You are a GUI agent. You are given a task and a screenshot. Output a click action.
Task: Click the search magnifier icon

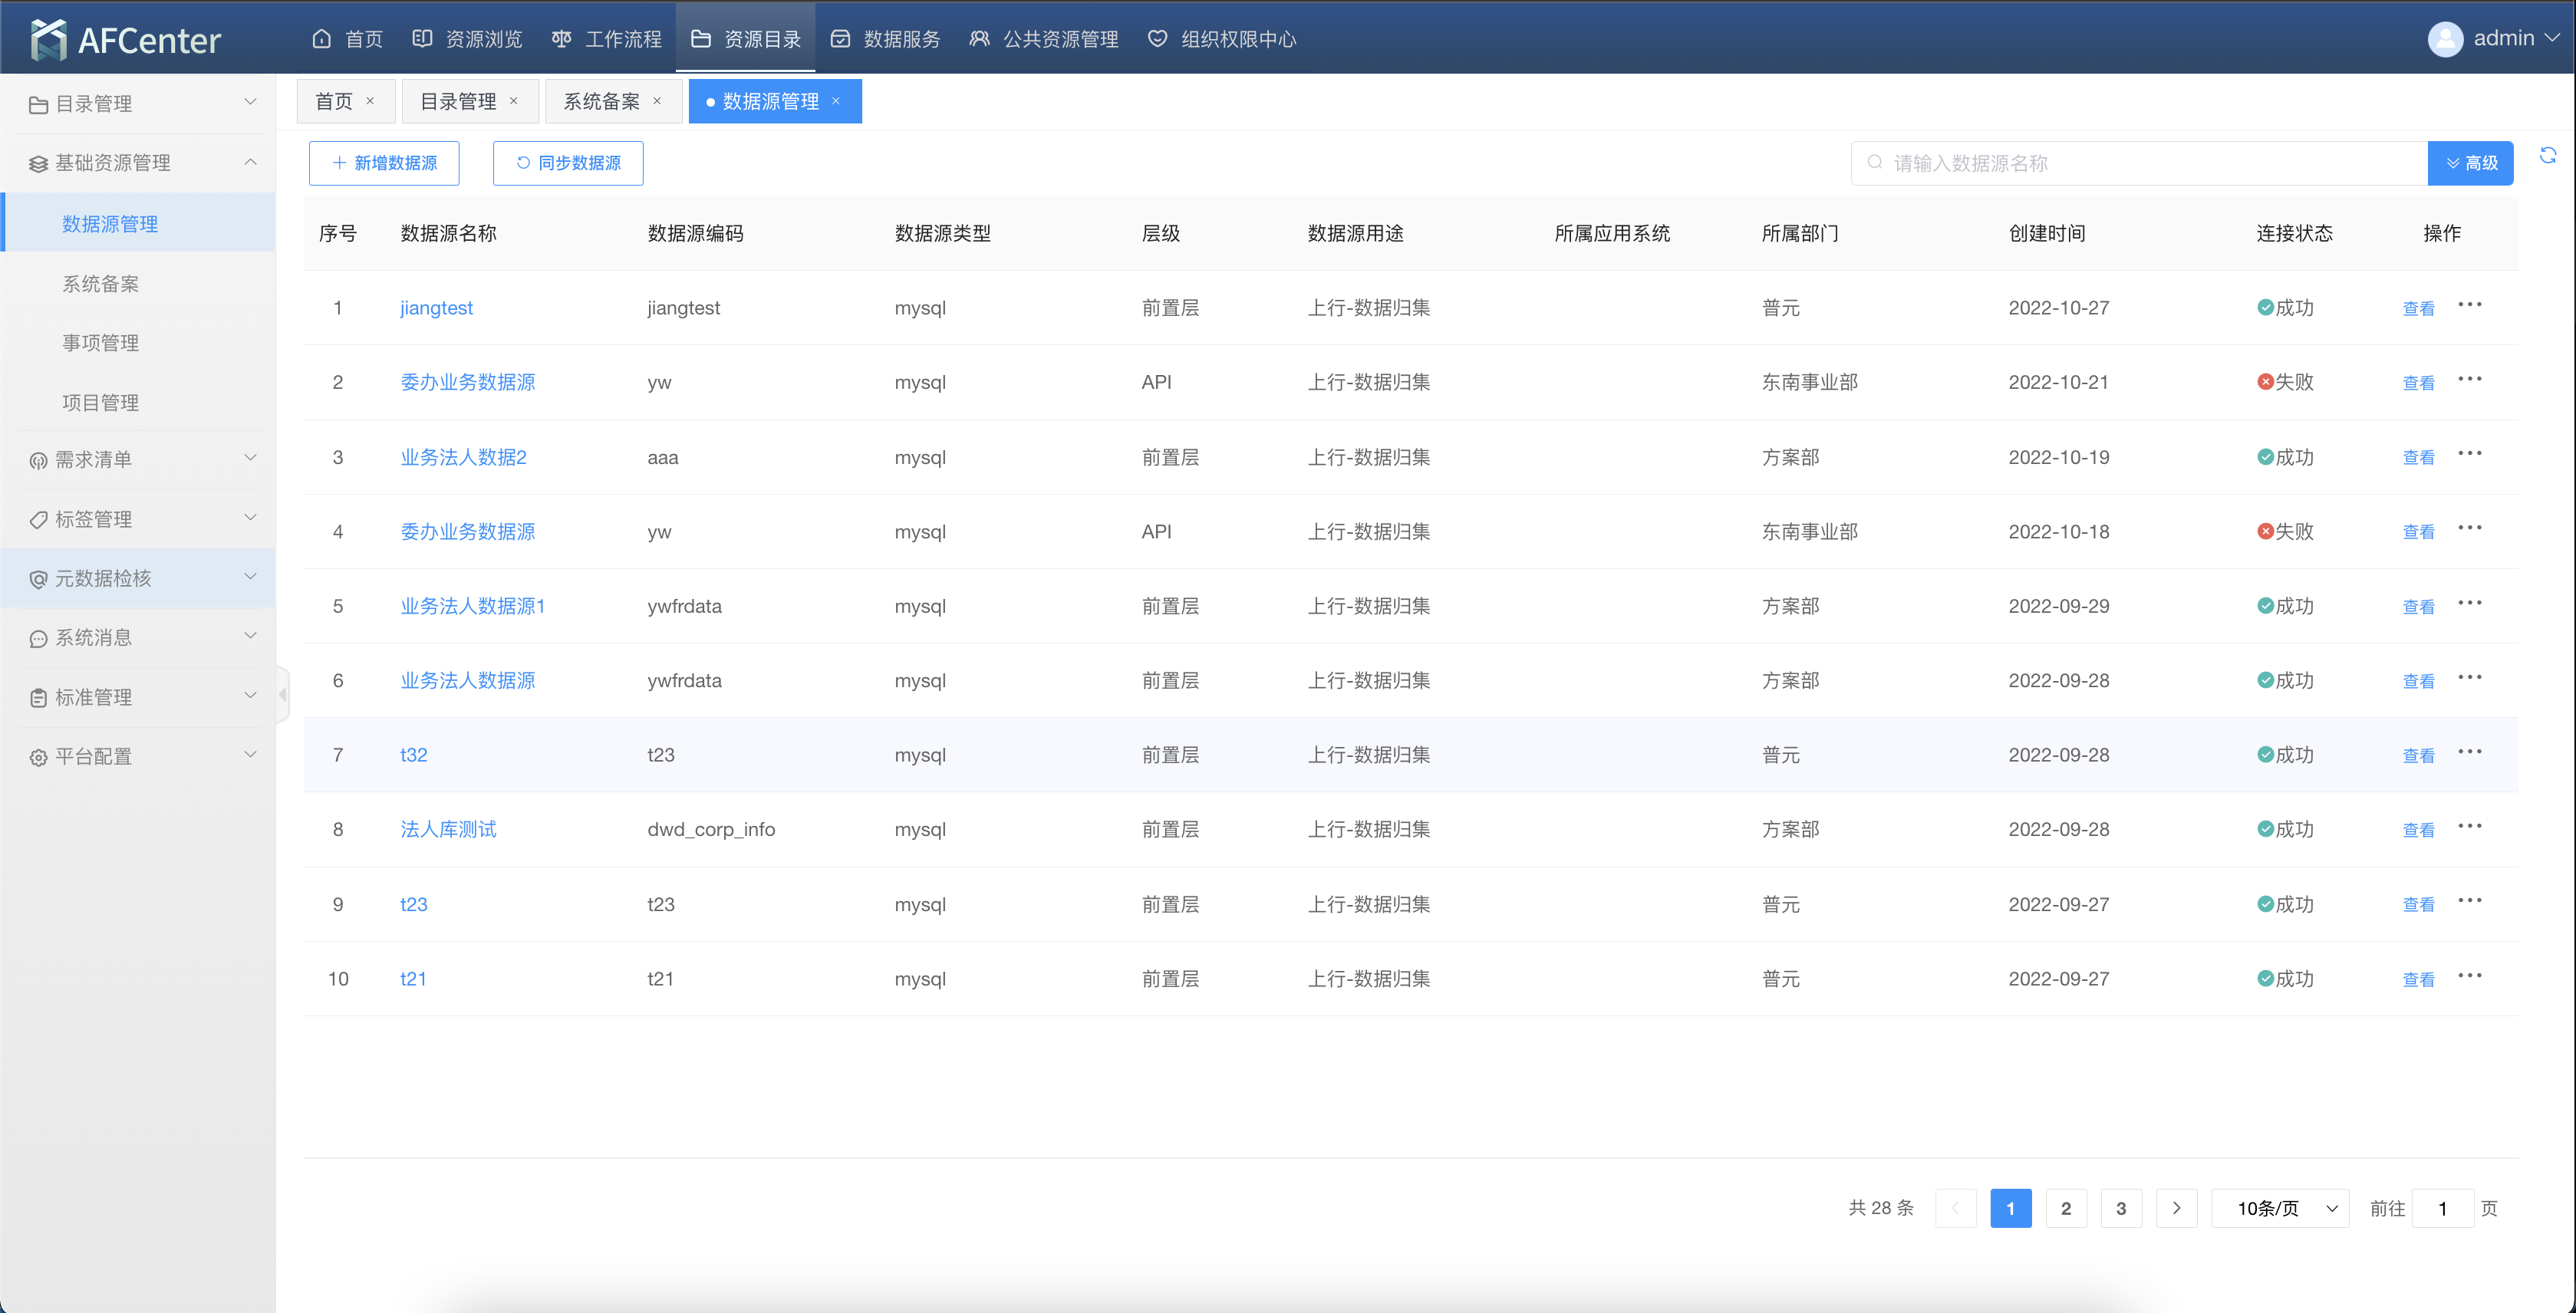tap(1875, 163)
